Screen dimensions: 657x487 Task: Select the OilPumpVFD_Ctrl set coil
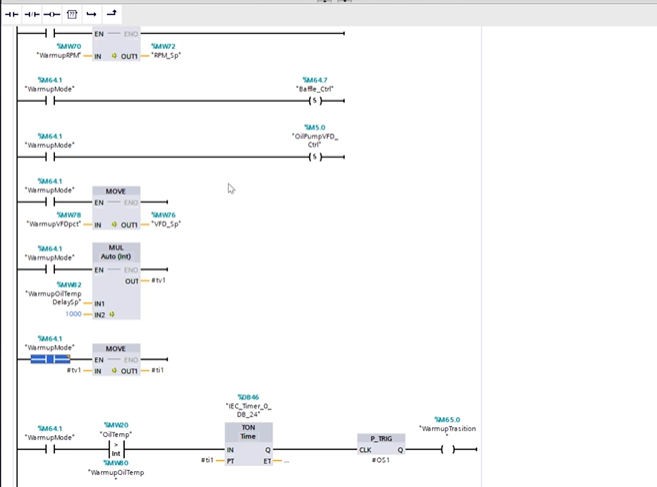coord(315,157)
